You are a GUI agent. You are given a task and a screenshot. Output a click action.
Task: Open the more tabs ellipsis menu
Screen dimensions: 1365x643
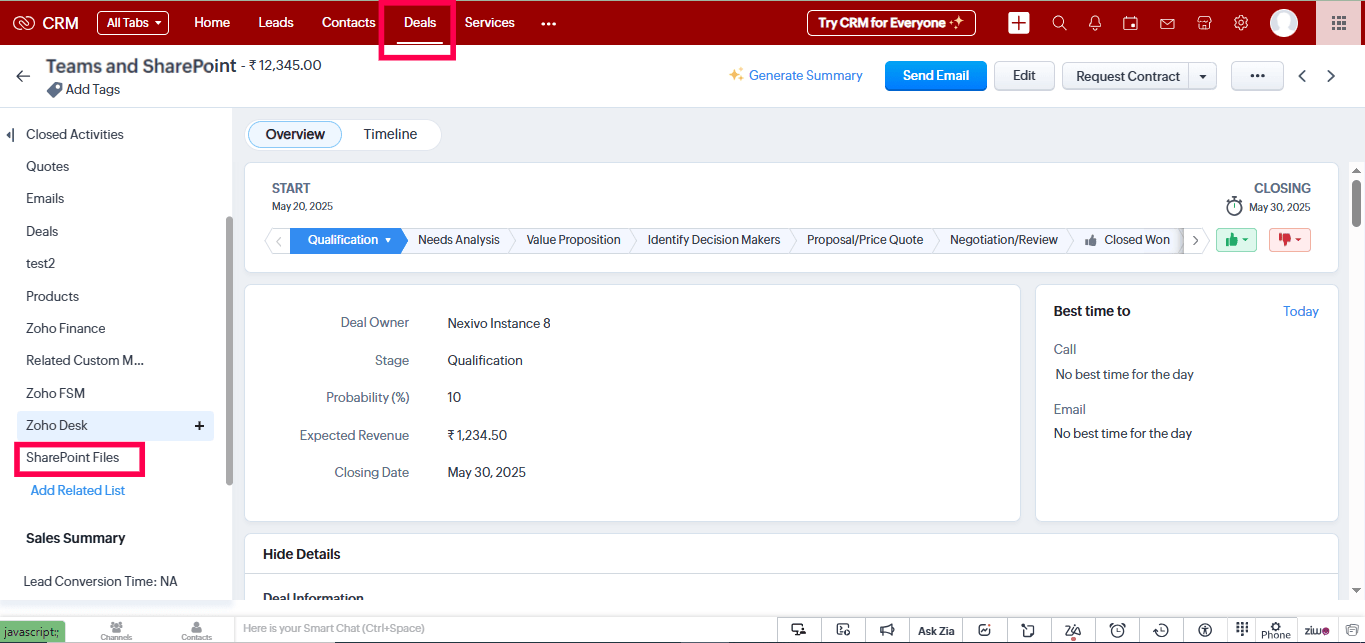click(548, 23)
